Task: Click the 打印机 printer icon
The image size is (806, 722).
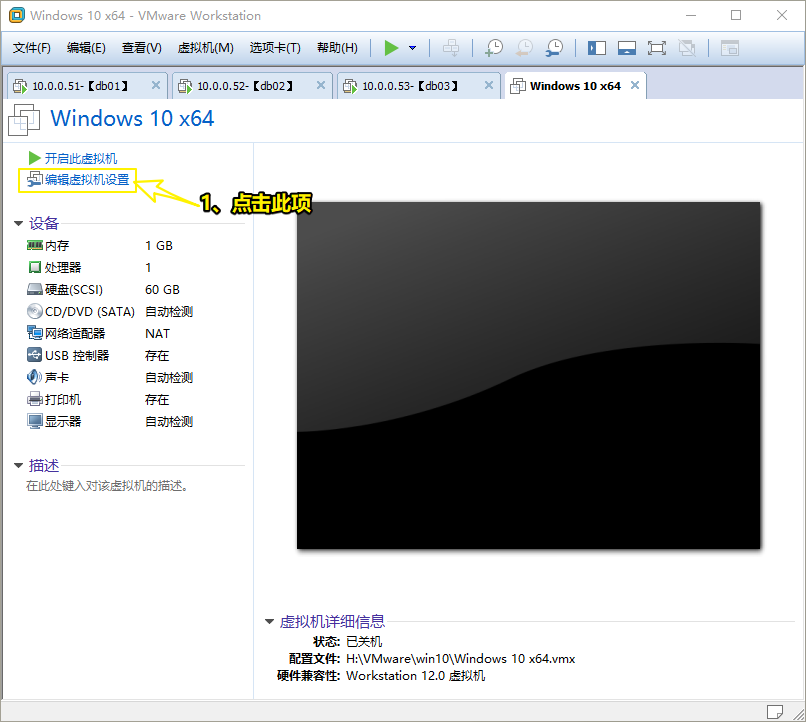Action: point(34,399)
